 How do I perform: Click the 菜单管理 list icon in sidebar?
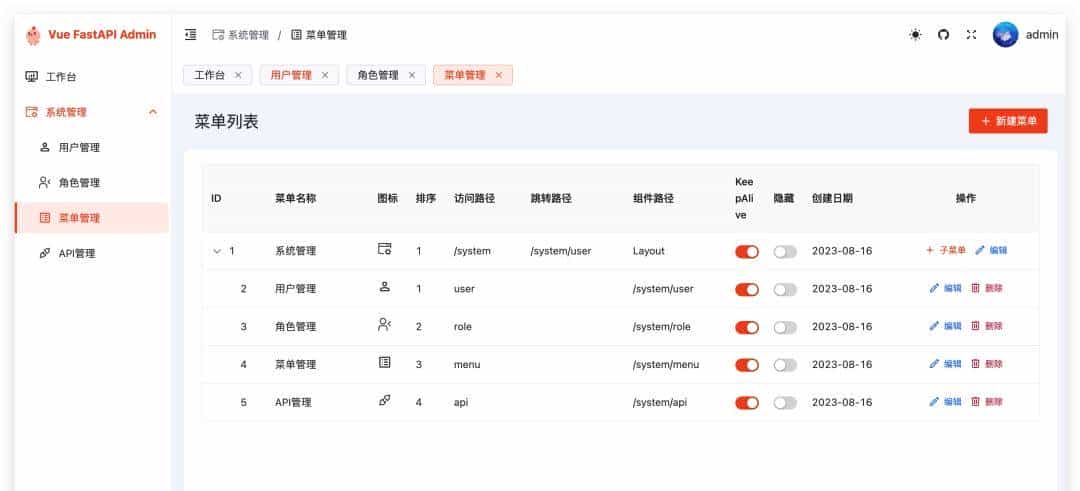(x=45, y=218)
